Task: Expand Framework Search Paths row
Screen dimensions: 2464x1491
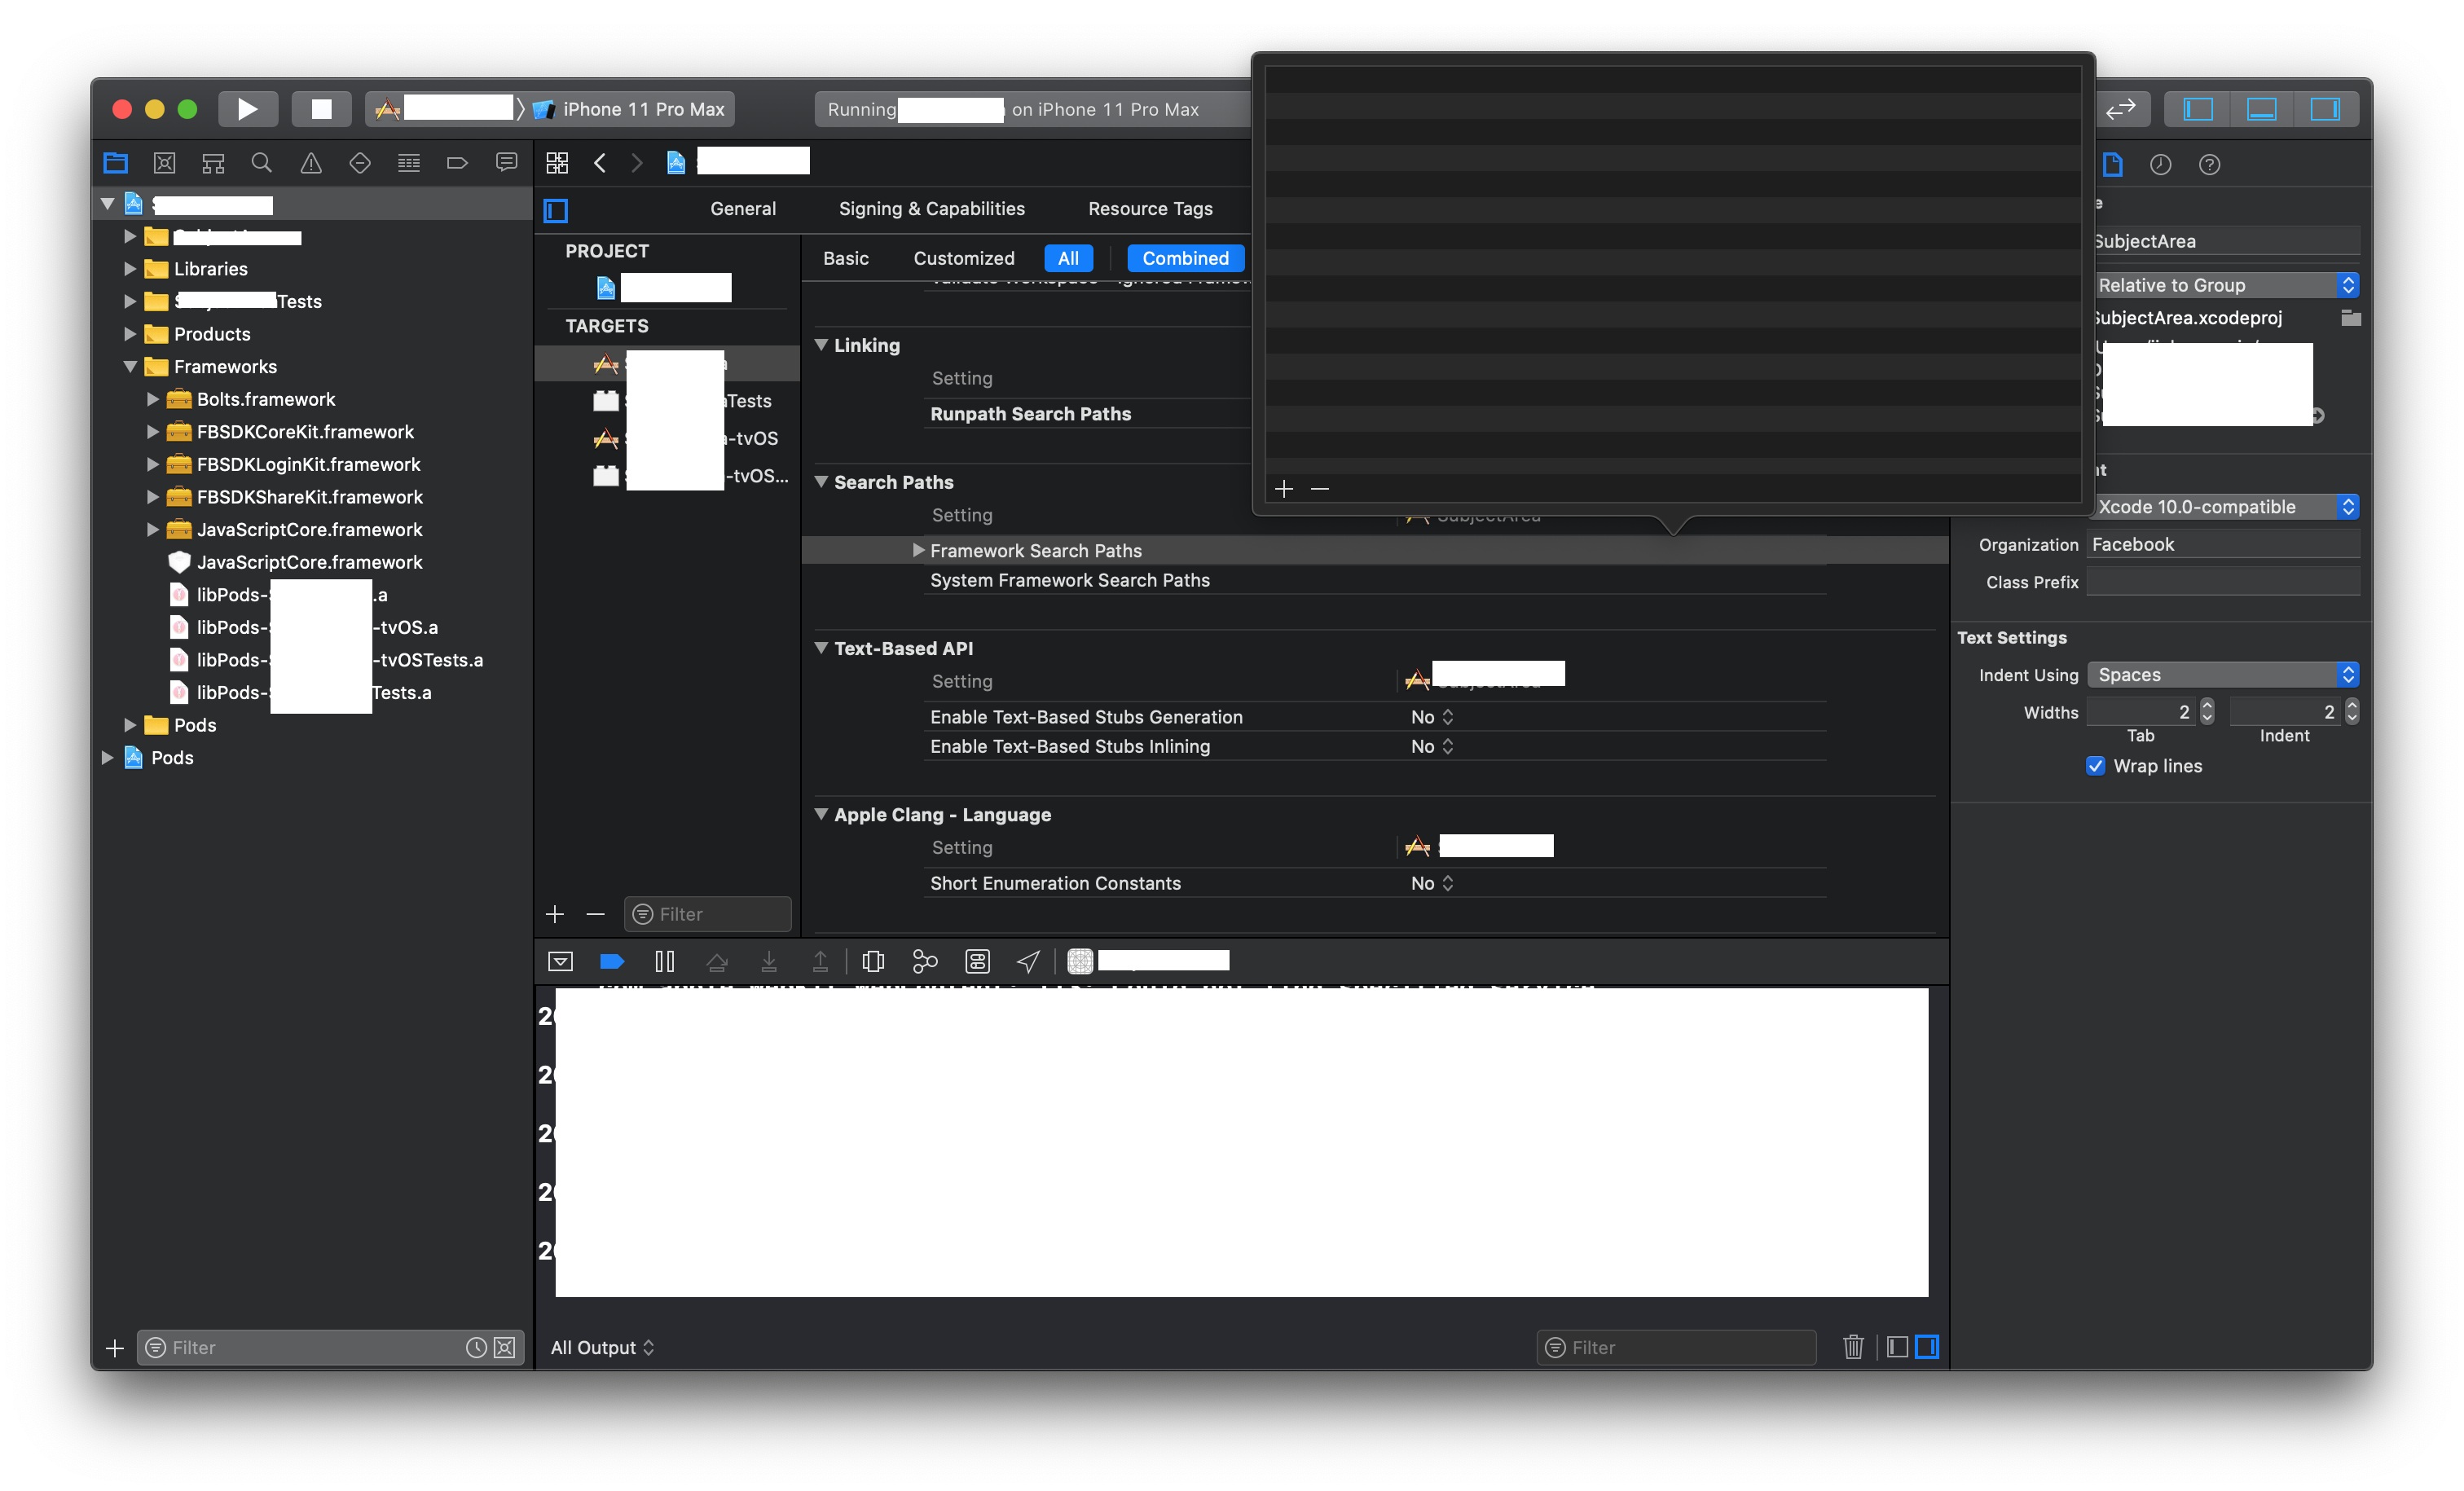Action: 918,550
